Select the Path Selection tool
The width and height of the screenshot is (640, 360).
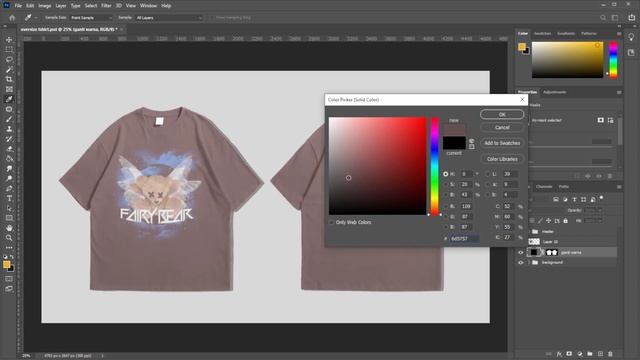[x=9, y=208]
